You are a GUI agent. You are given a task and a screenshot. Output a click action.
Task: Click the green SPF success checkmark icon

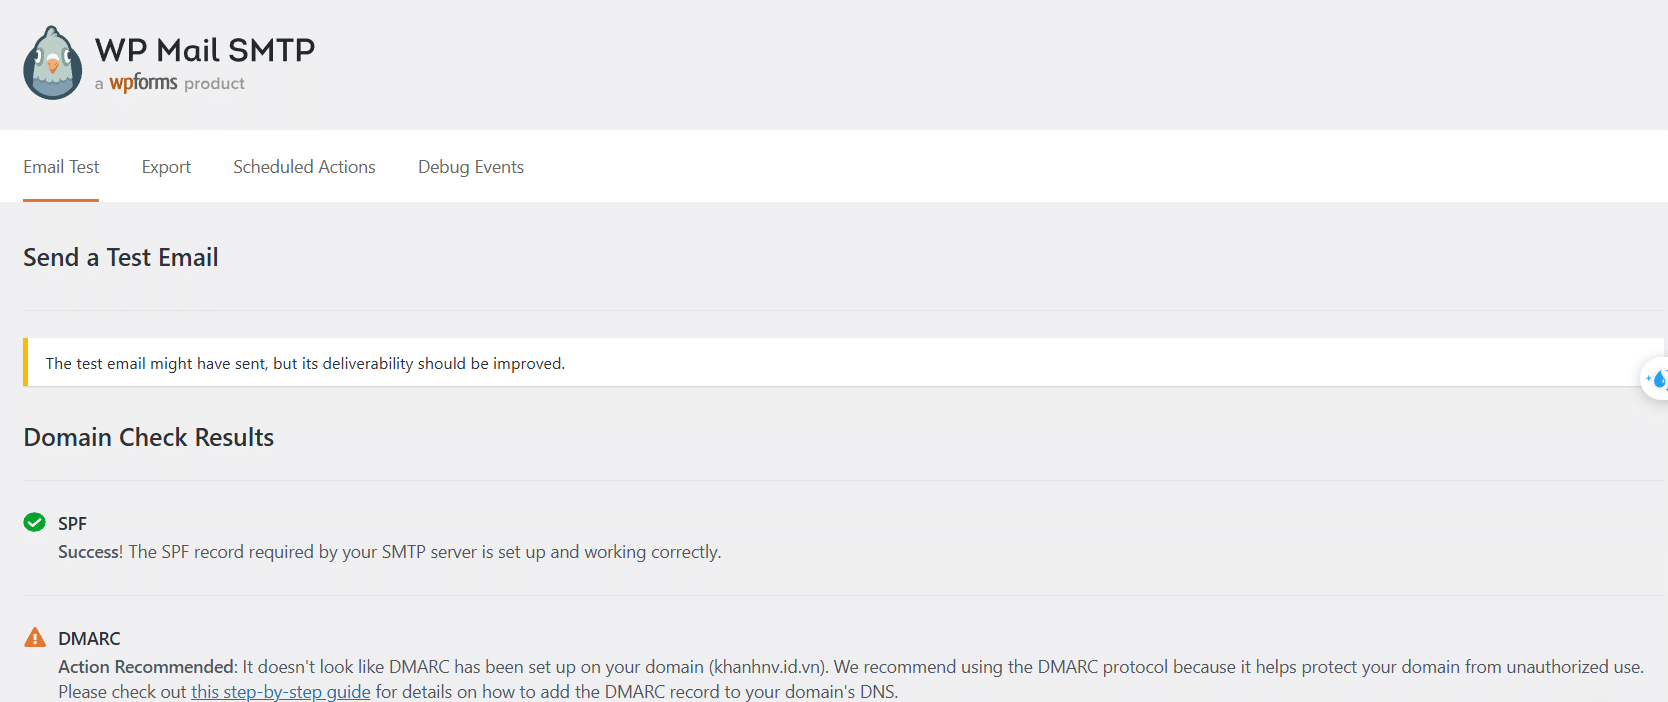click(35, 522)
